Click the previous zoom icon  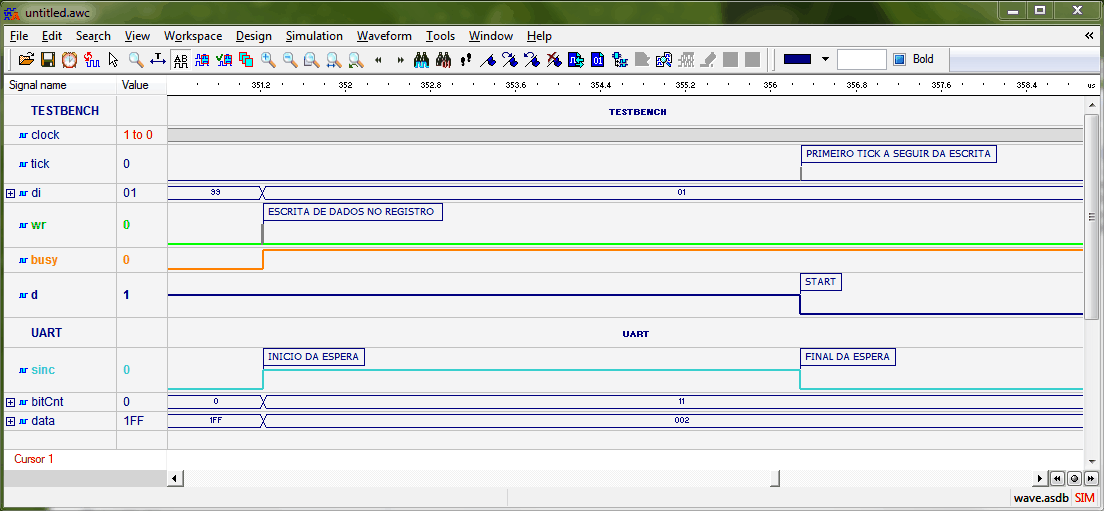tap(356, 60)
